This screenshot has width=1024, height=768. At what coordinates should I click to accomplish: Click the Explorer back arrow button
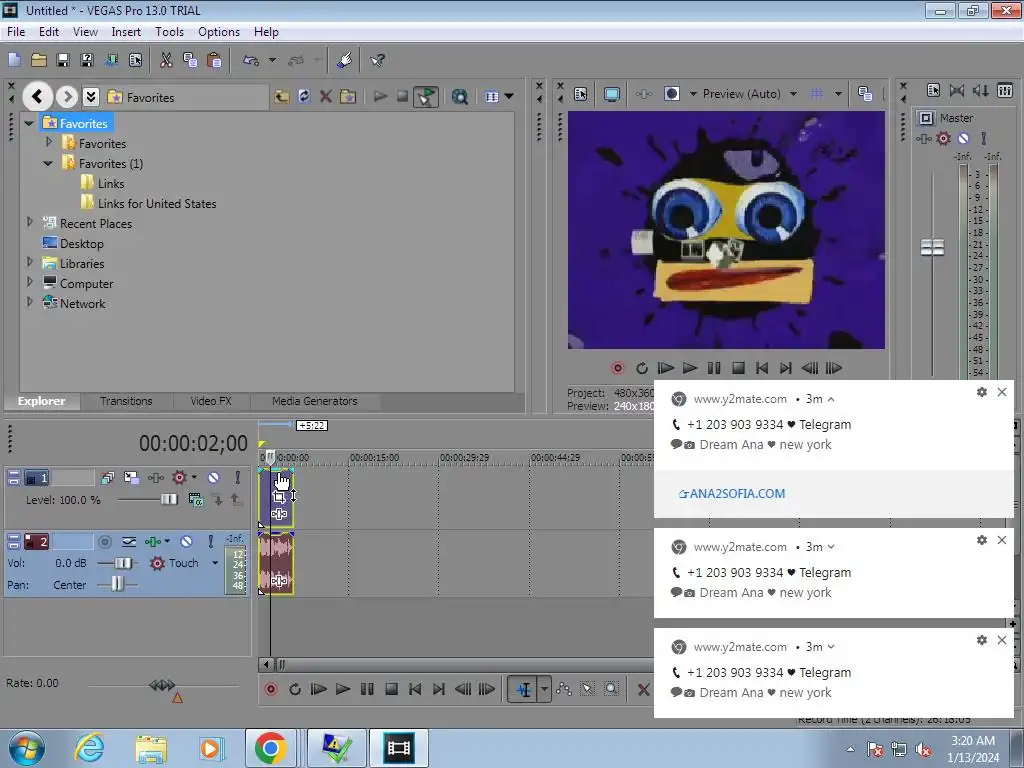[x=37, y=97]
